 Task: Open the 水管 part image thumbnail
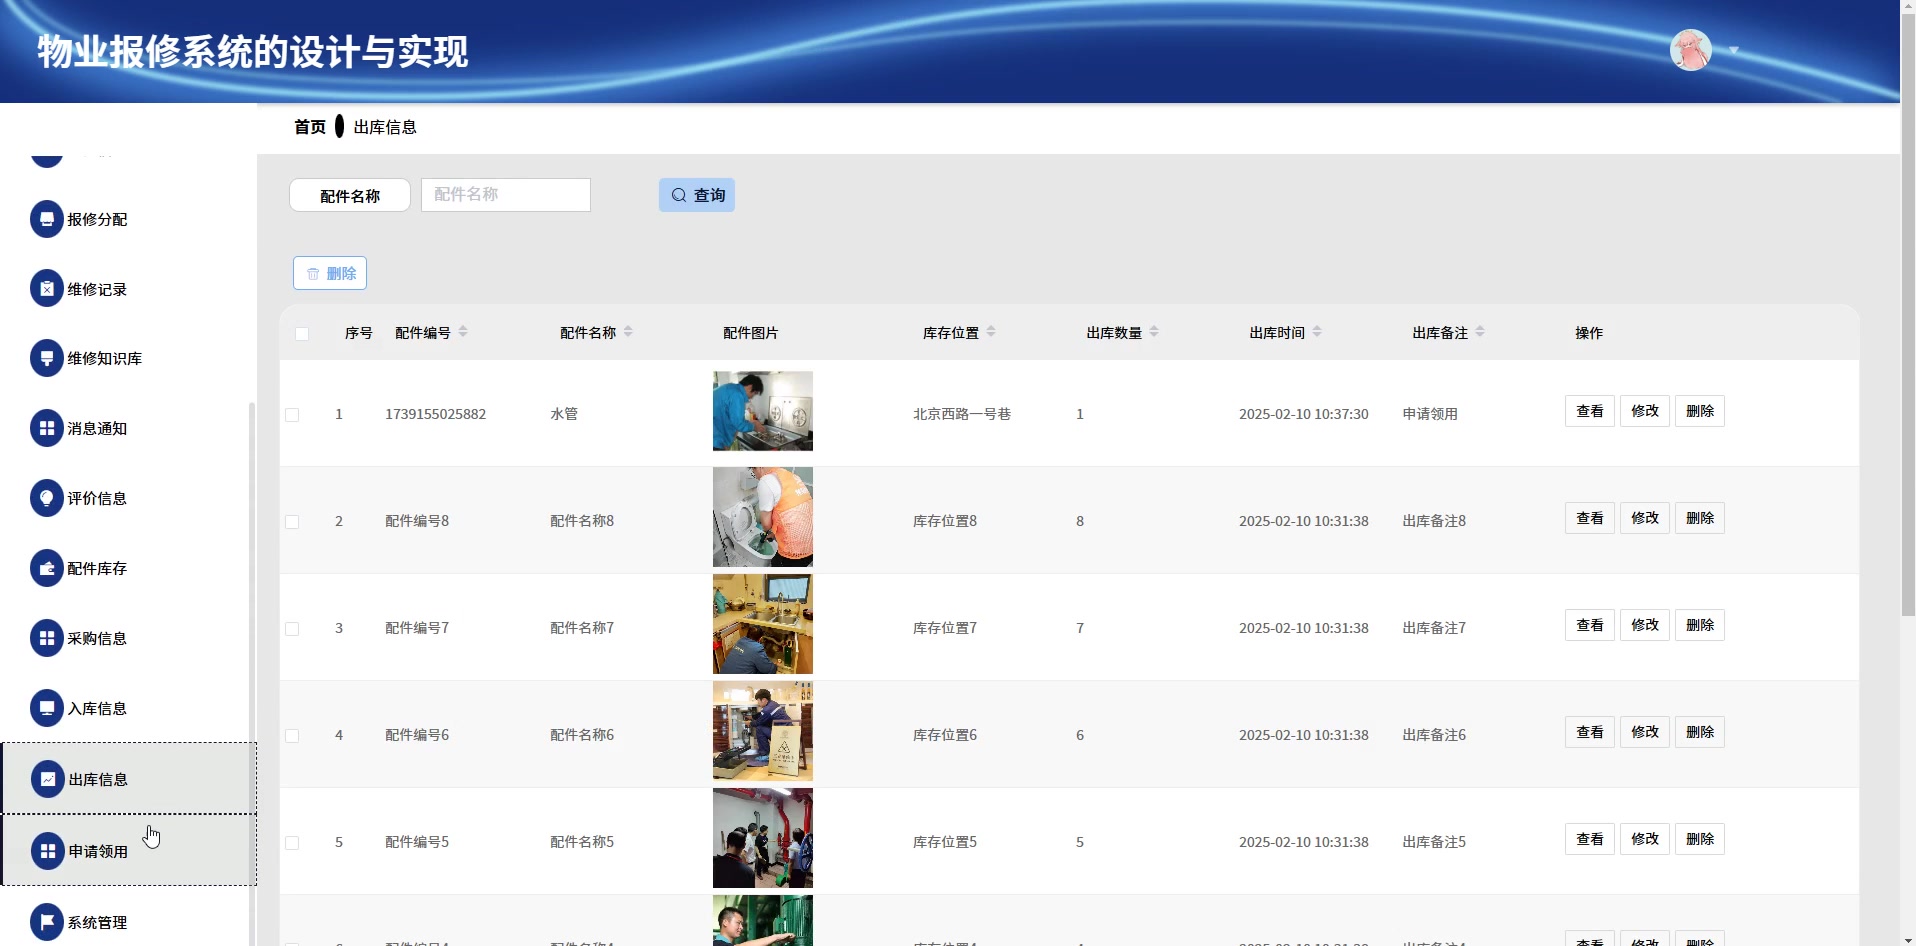(x=763, y=411)
